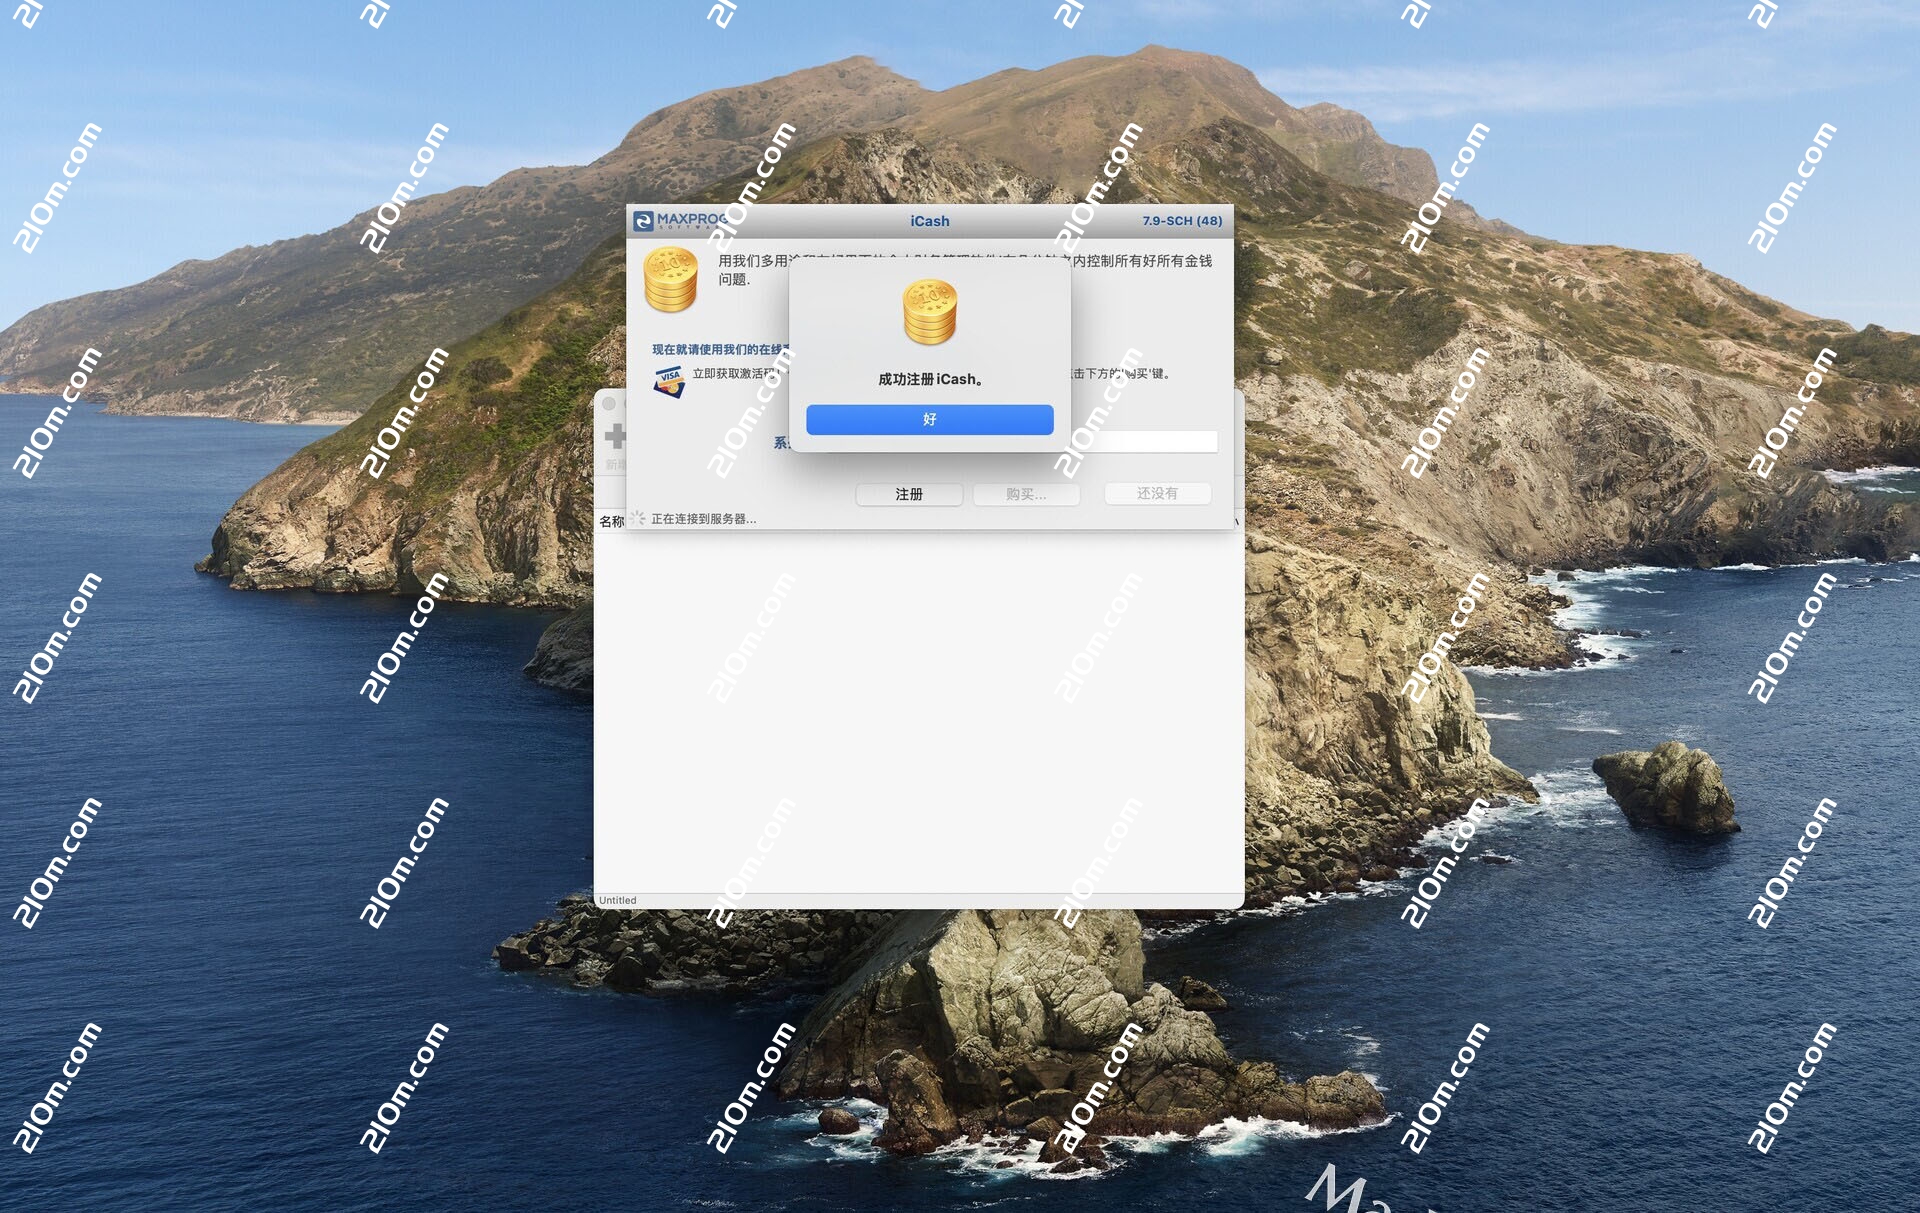Click the 成功注册 iCash。 message text
The width and height of the screenshot is (1920, 1213).
click(930, 379)
